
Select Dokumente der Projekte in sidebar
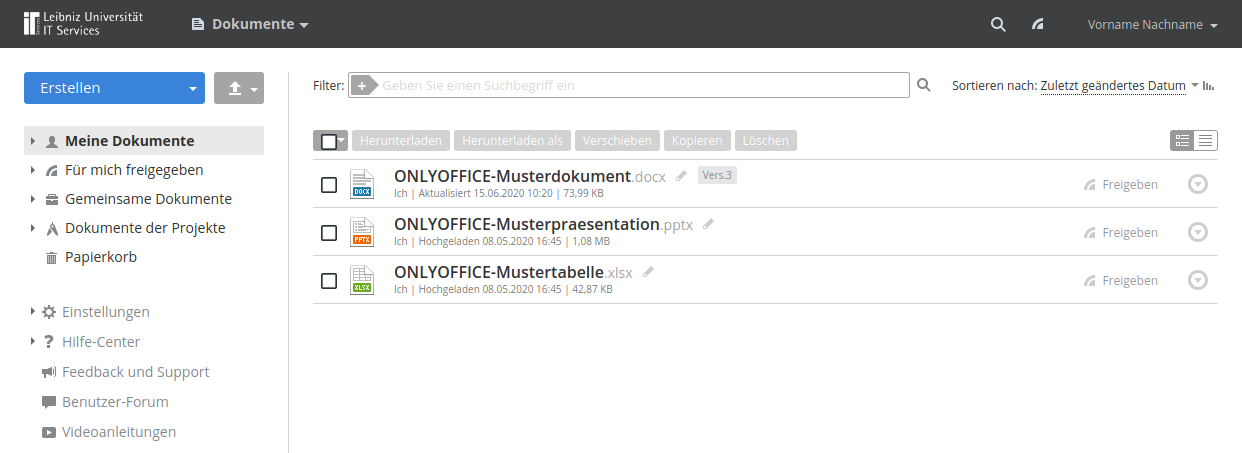(145, 228)
